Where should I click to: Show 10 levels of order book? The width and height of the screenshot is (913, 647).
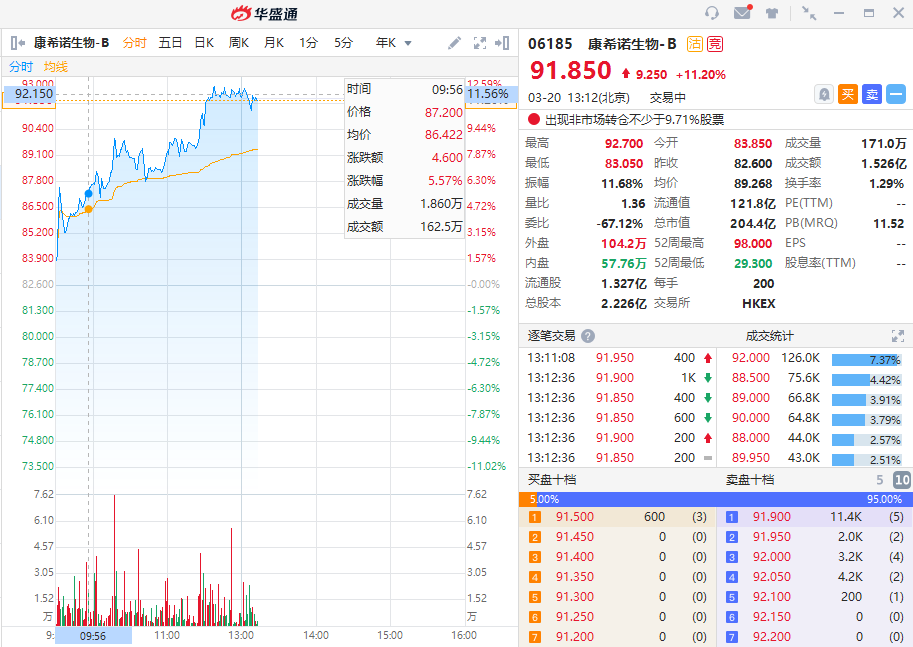(902, 480)
